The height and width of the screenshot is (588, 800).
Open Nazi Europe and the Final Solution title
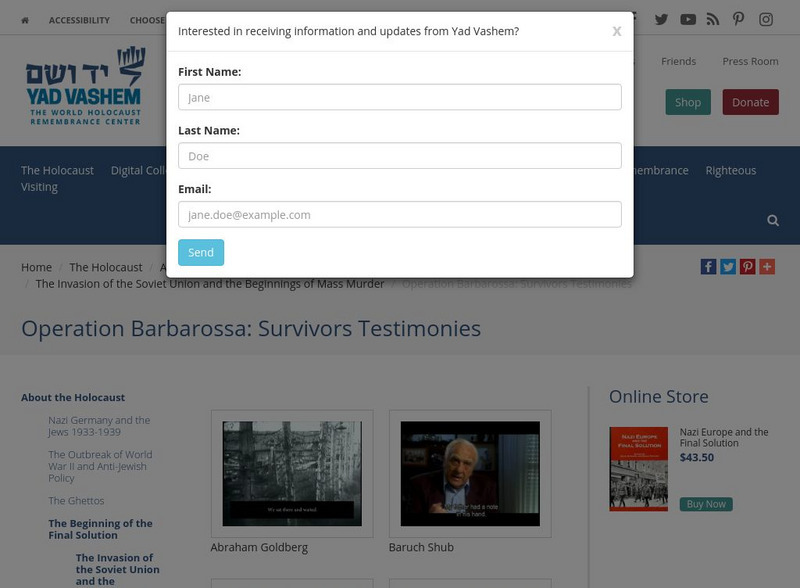[724, 437]
